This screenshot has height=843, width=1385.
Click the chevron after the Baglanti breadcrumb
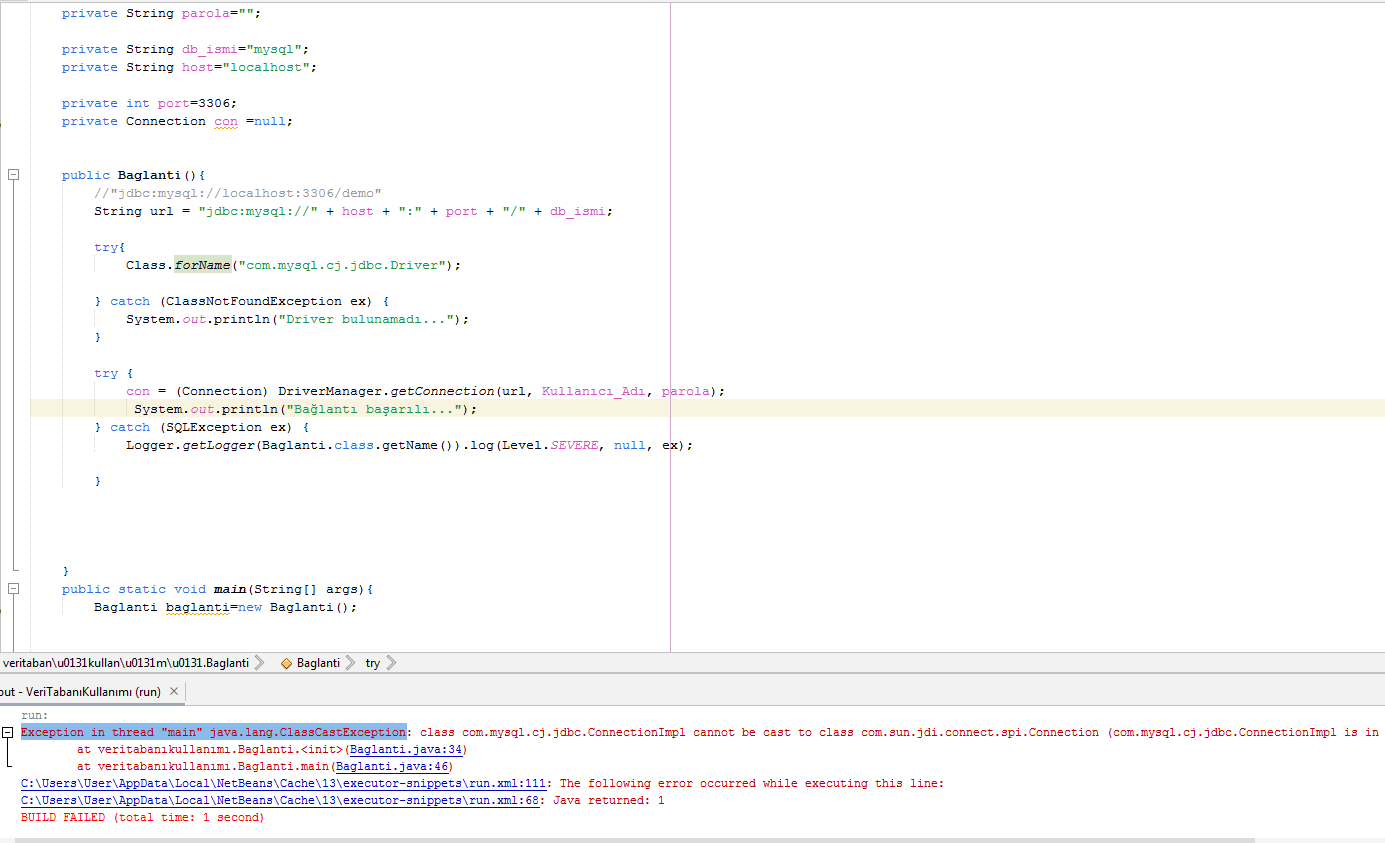point(351,662)
